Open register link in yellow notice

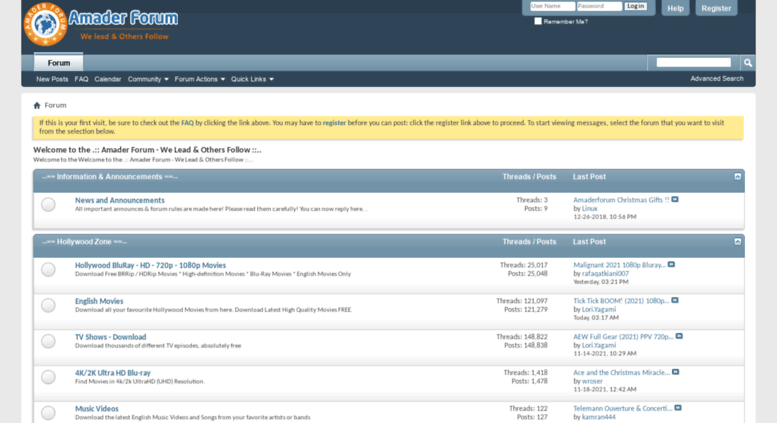point(334,123)
